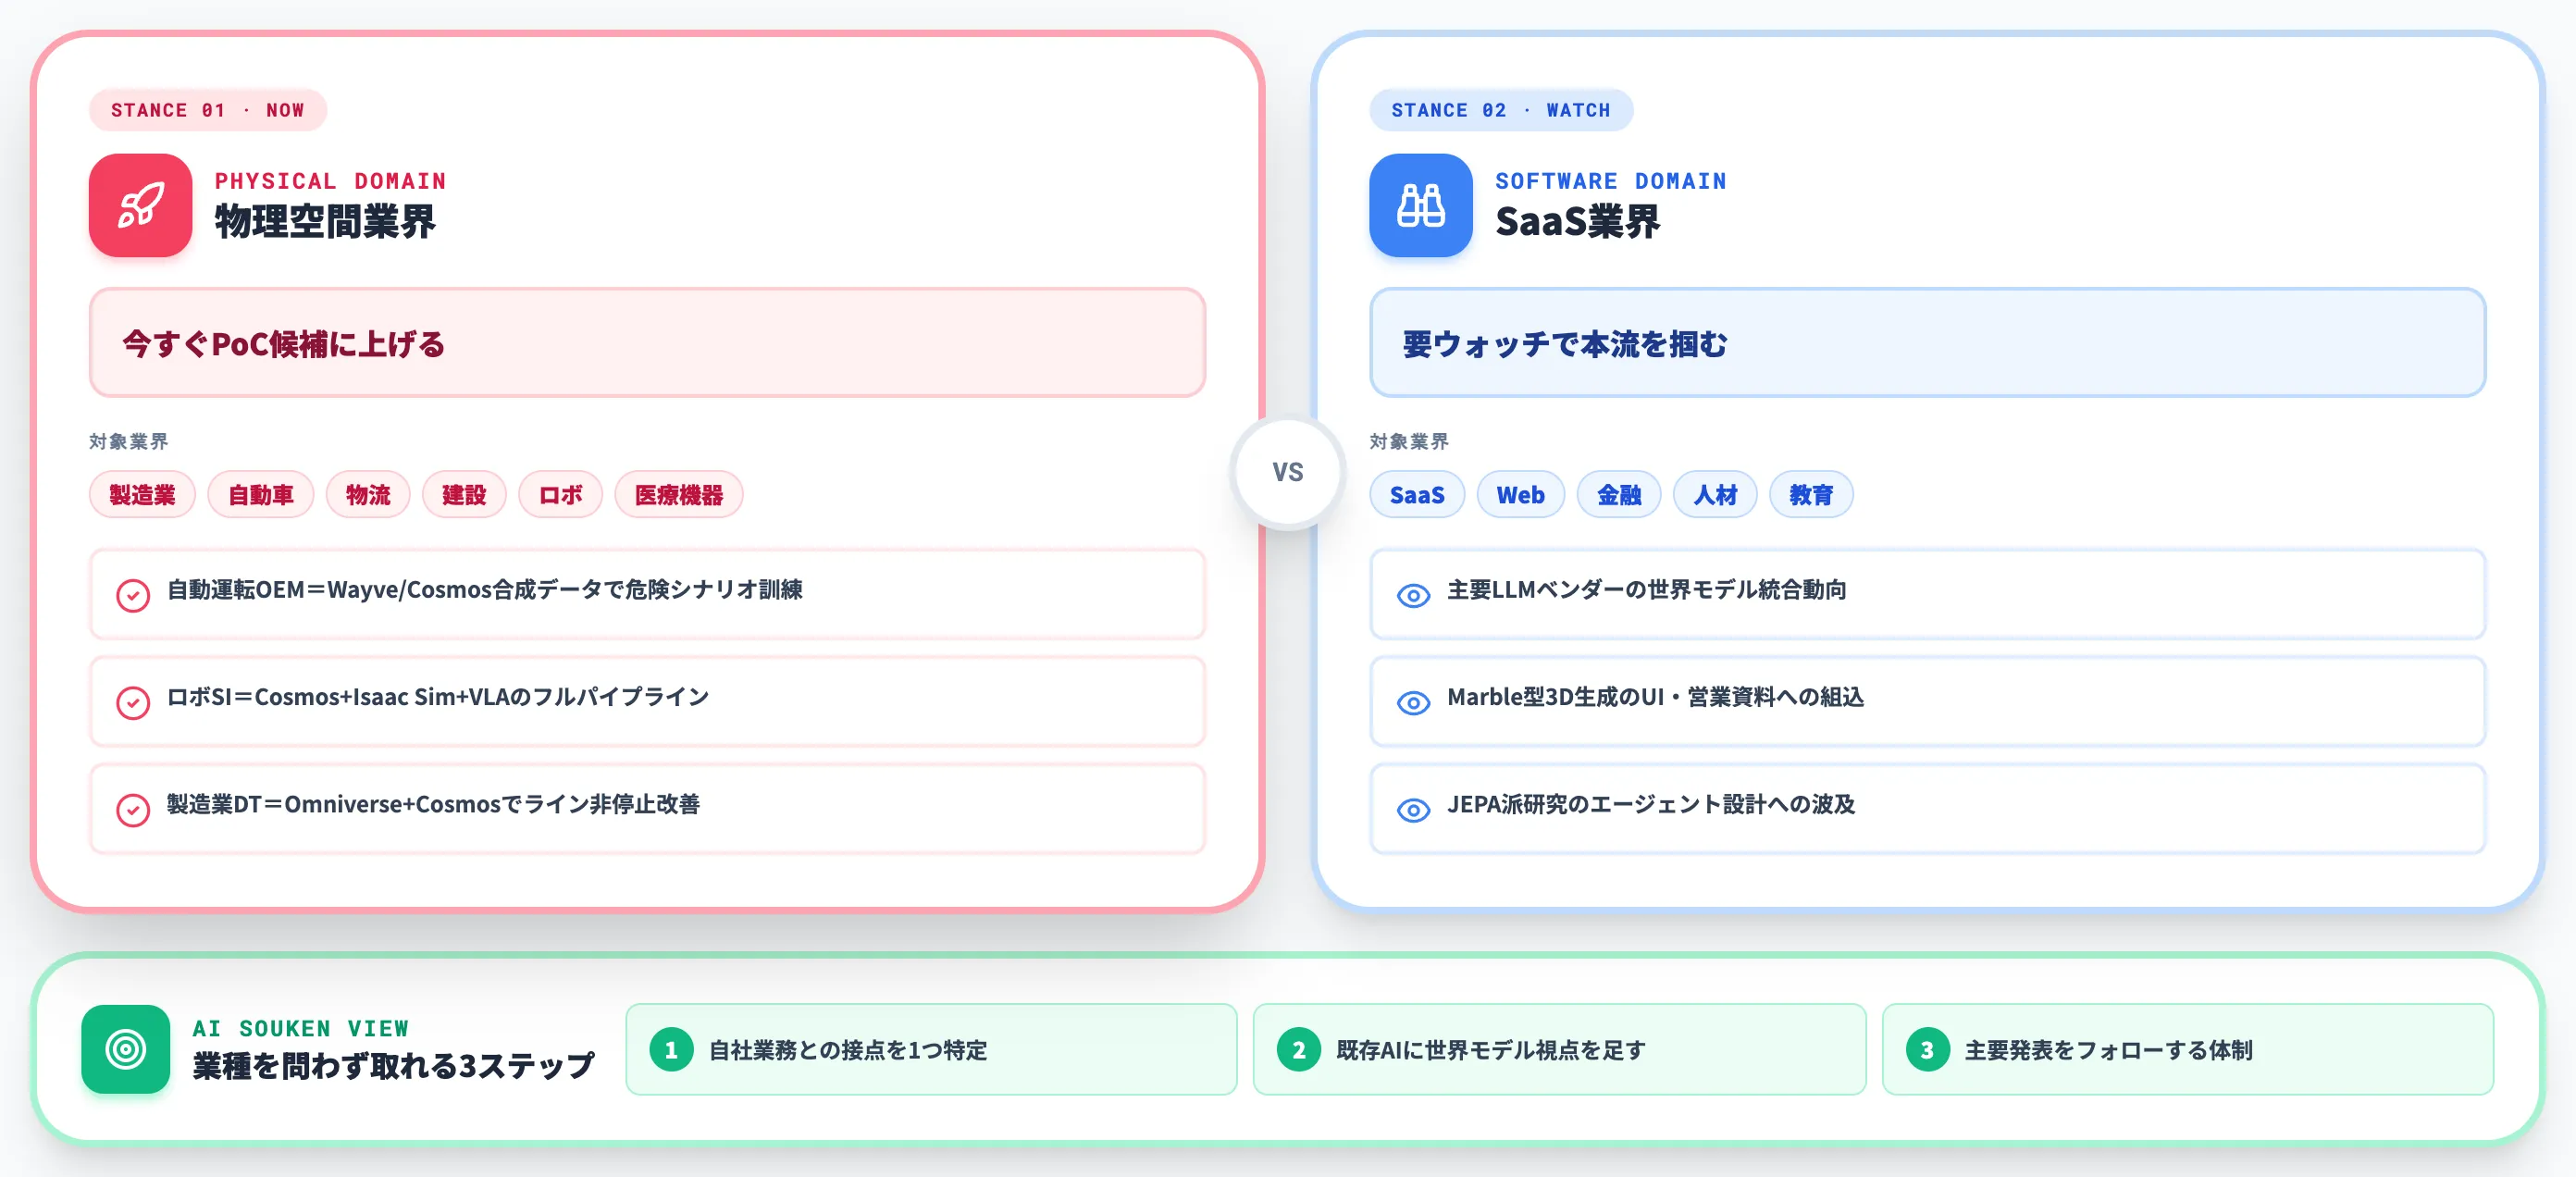Image resolution: width=2576 pixels, height=1177 pixels.
Task: Select the 金融 industry tag
Action: (1618, 494)
